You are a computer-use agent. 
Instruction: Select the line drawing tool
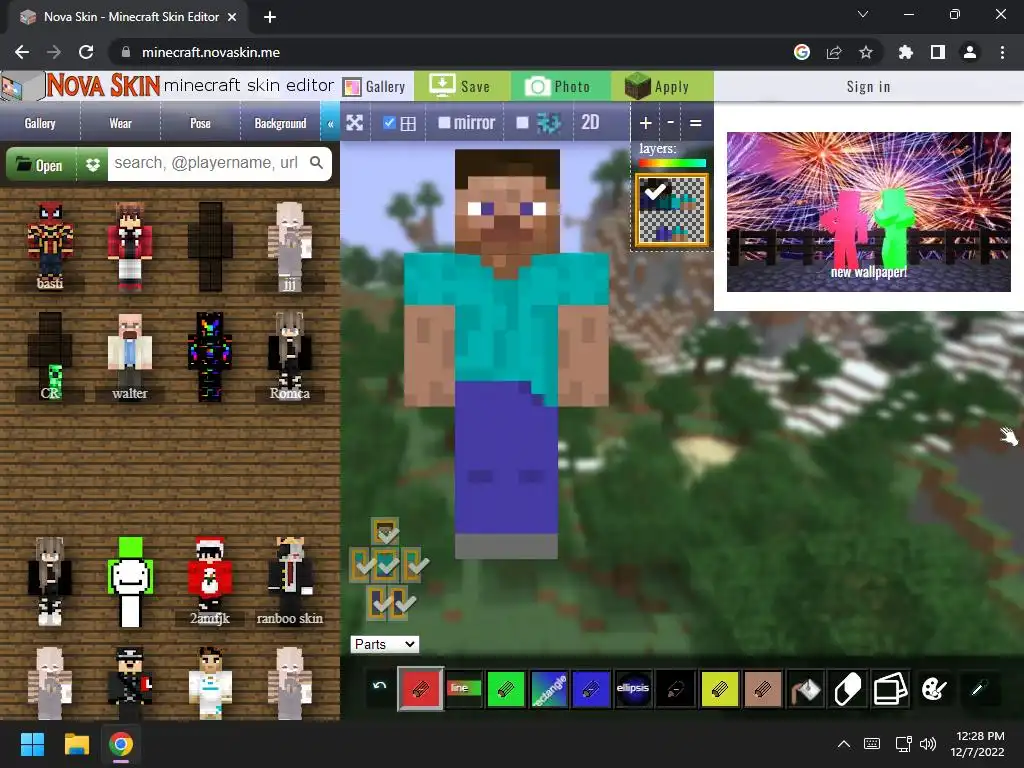pyautogui.click(x=464, y=688)
